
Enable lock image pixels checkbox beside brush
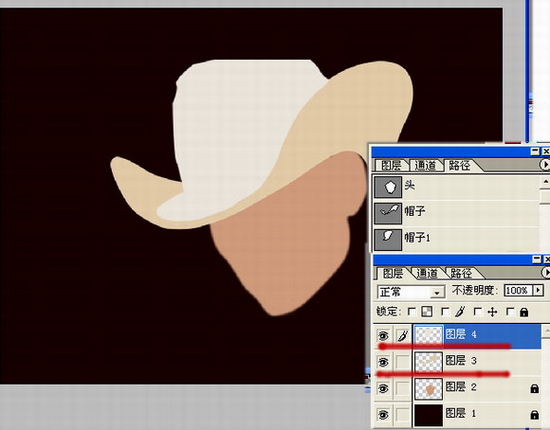pos(445,311)
